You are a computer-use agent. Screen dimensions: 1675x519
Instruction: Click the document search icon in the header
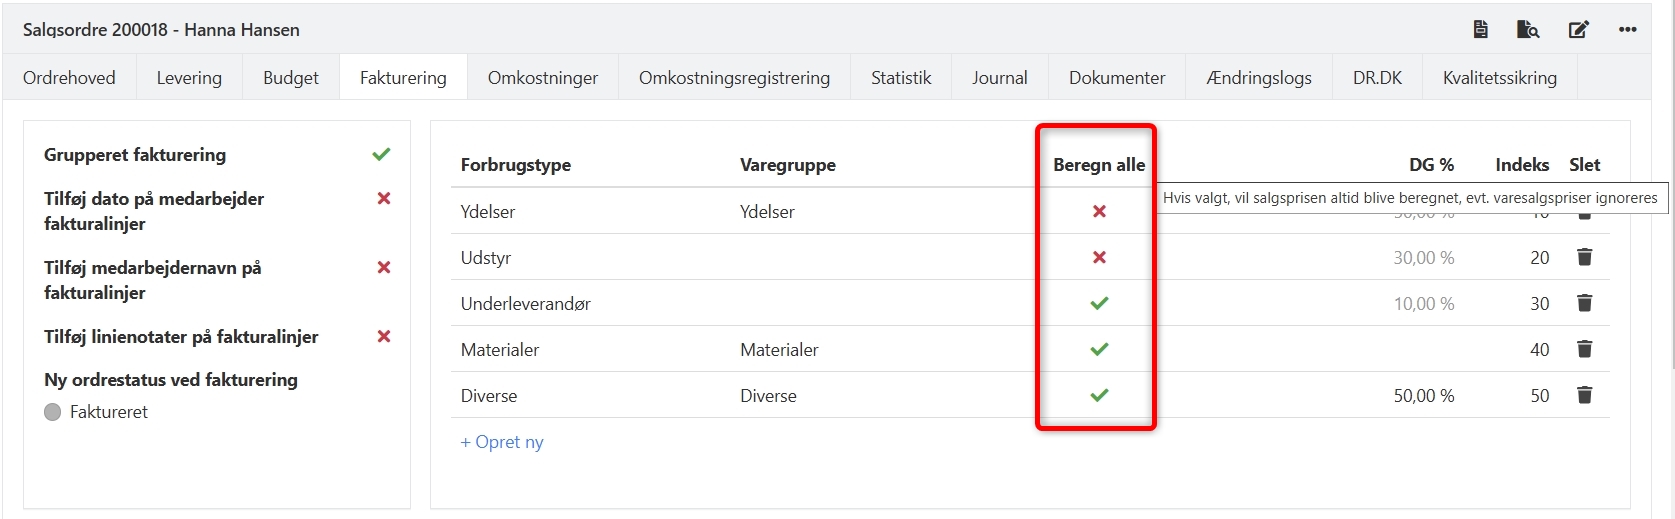1528,29
